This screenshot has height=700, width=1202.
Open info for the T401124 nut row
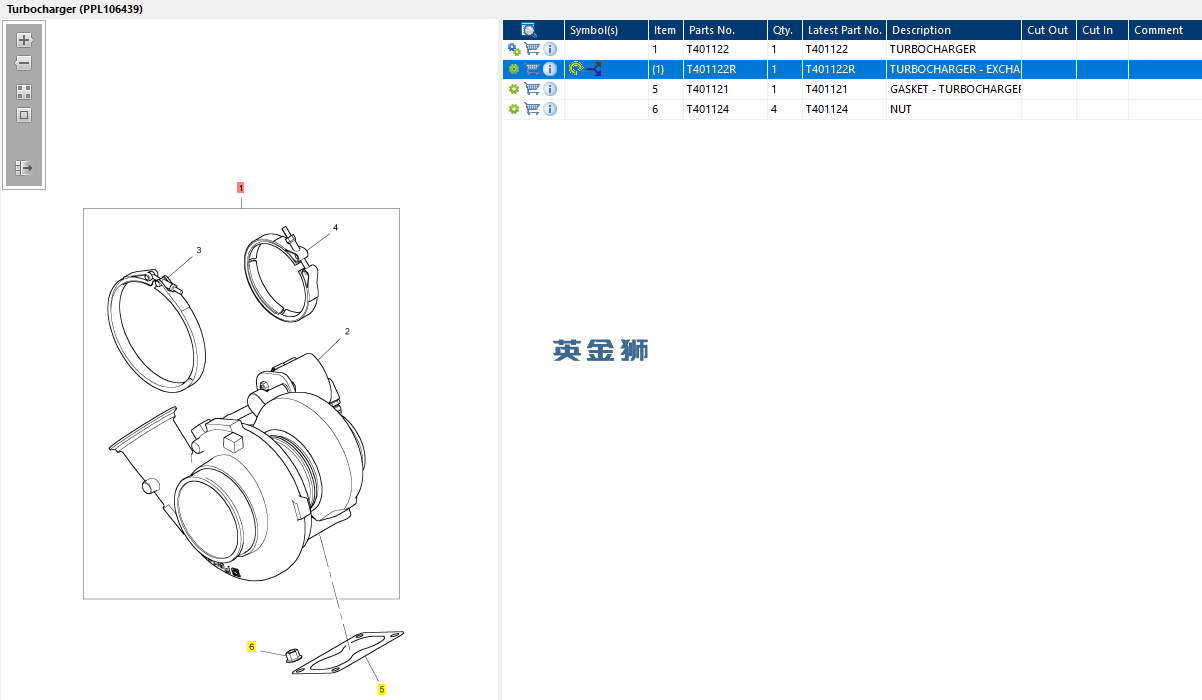pyautogui.click(x=550, y=109)
